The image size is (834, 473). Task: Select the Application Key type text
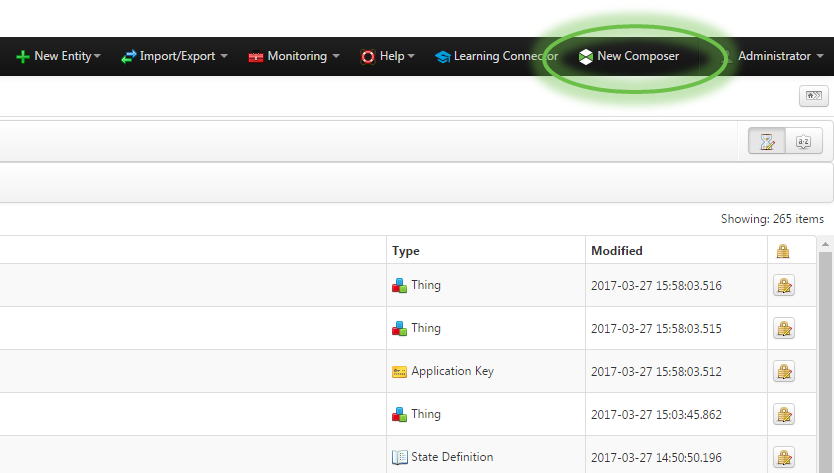(452, 371)
